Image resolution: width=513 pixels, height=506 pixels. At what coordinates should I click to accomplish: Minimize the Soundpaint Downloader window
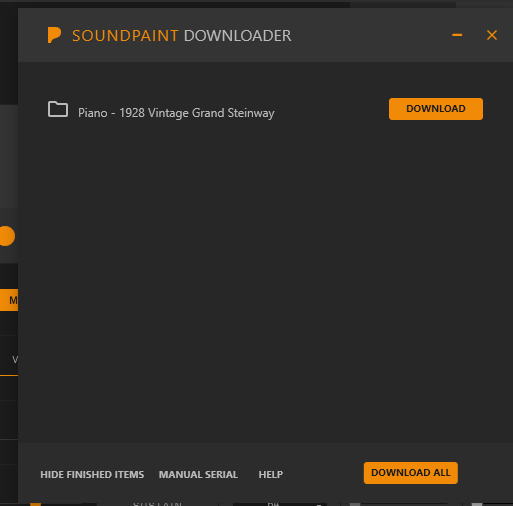click(x=457, y=35)
